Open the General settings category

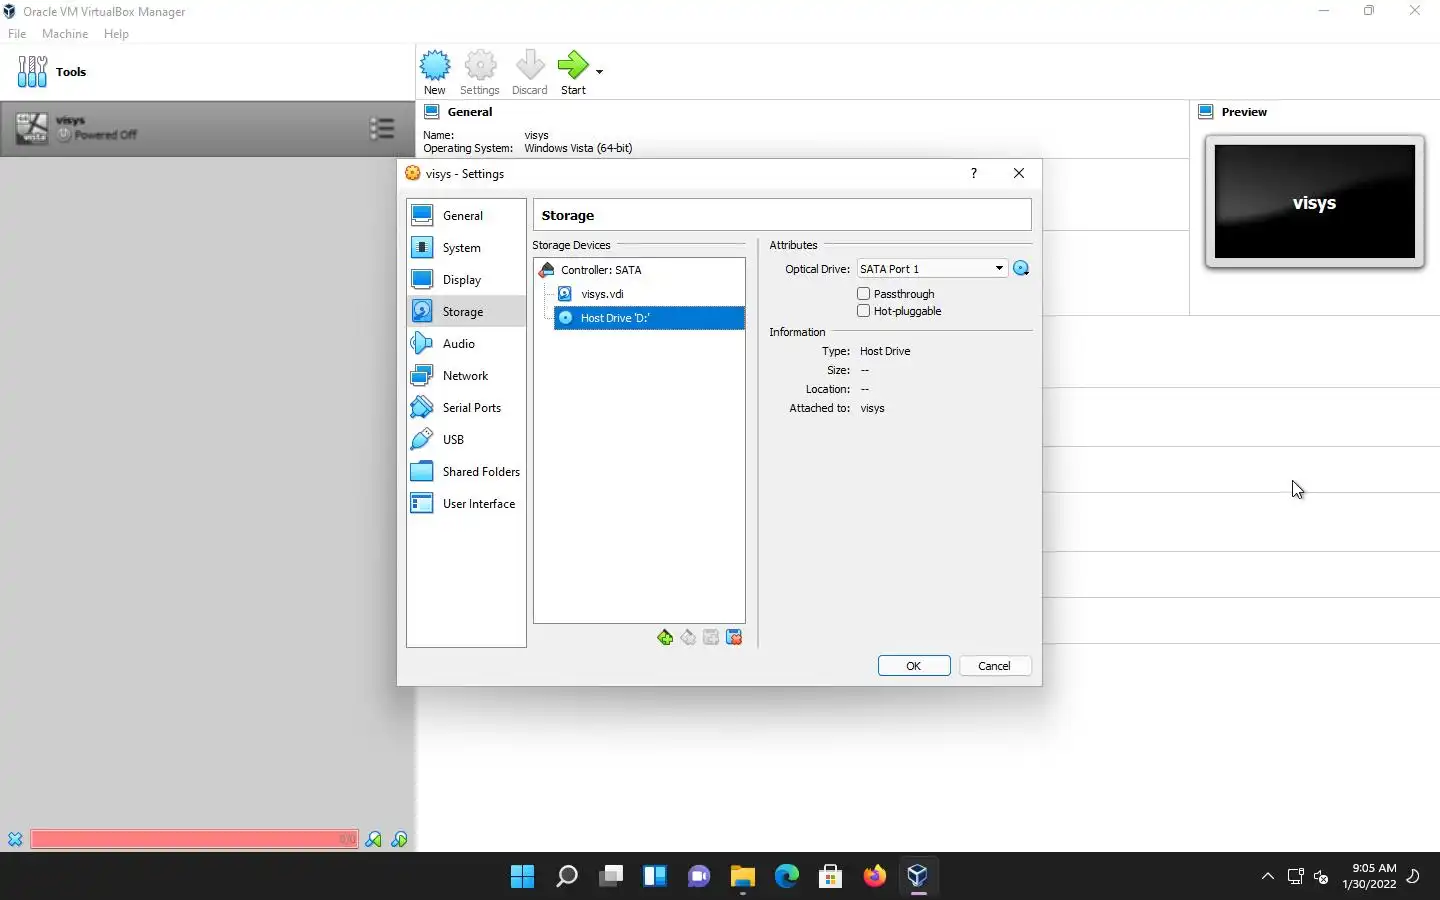[x=466, y=215]
